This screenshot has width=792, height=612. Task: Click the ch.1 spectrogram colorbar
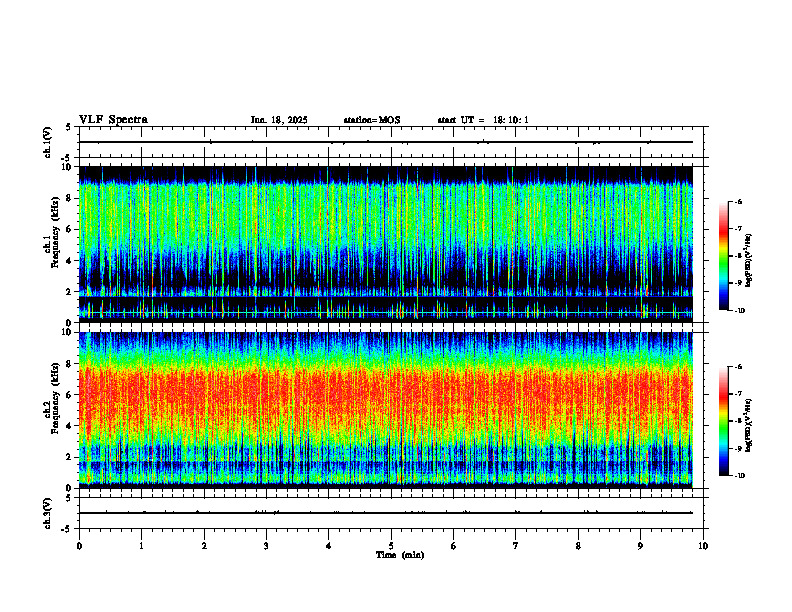(x=724, y=256)
